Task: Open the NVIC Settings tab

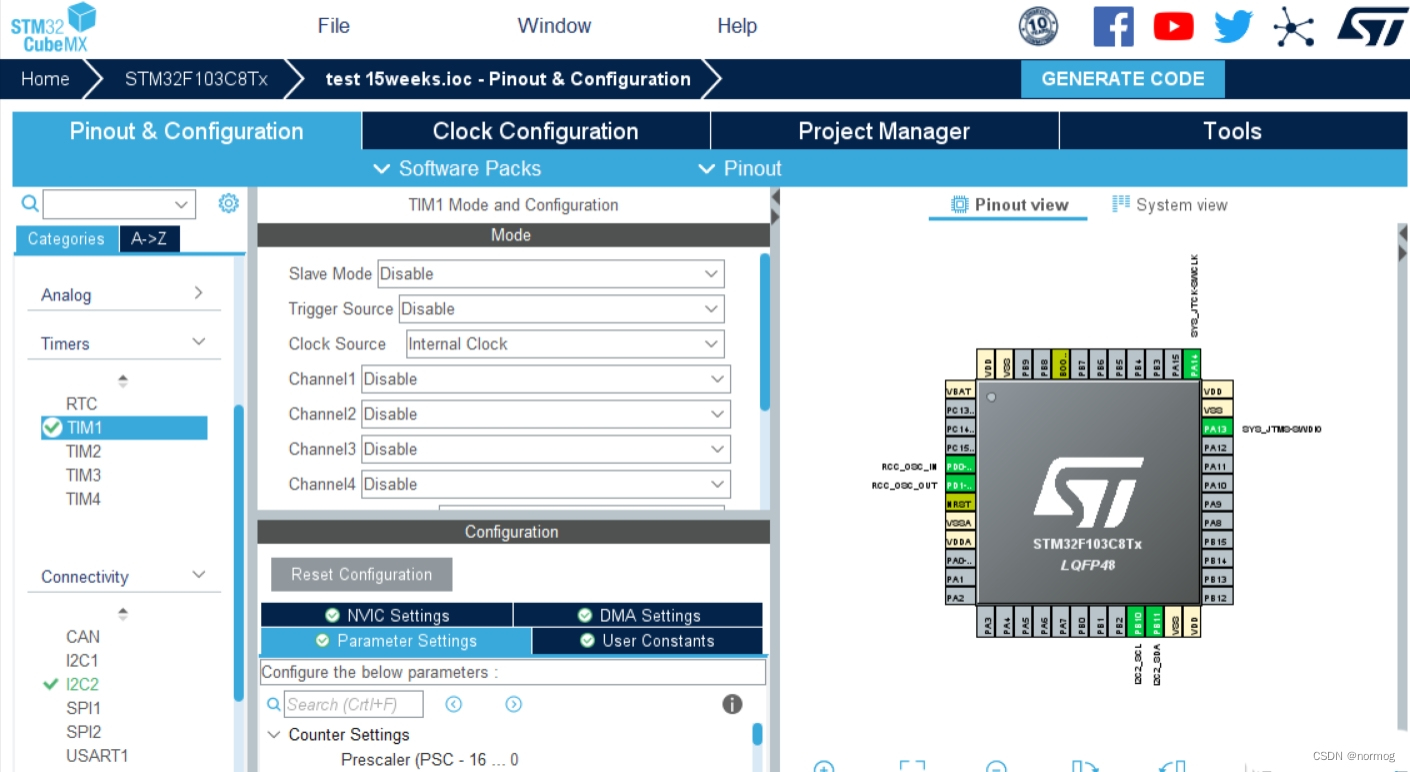Action: click(387, 615)
